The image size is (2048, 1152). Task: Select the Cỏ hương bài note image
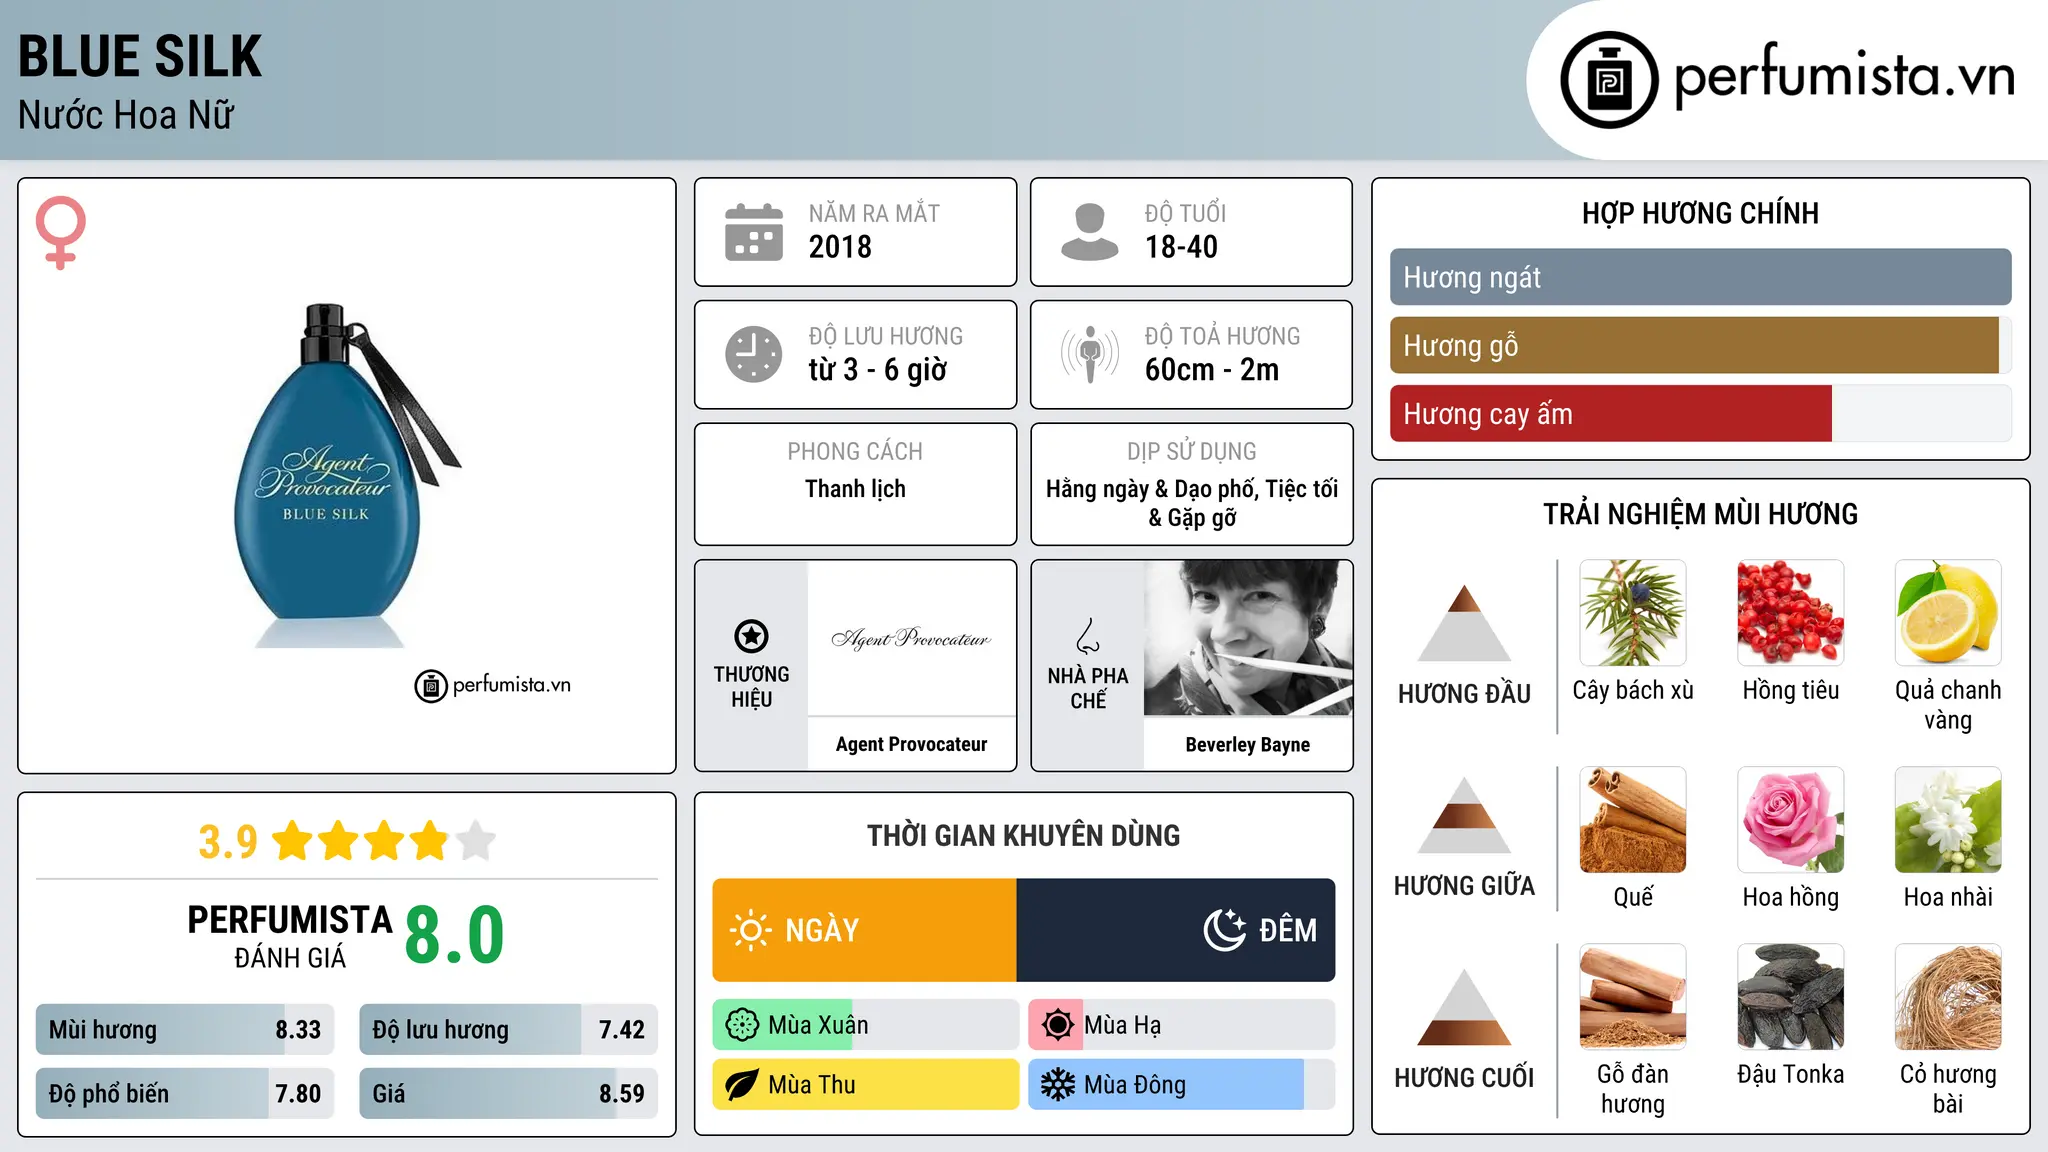(1948, 997)
